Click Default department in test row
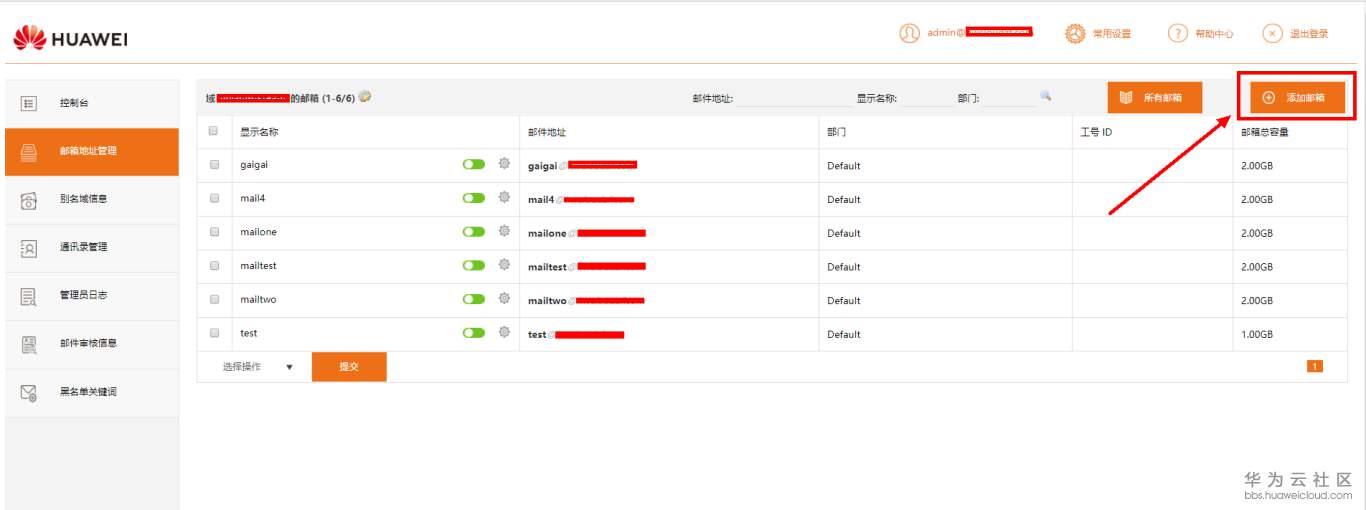Viewport: 1366px width, 510px height. point(844,334)
